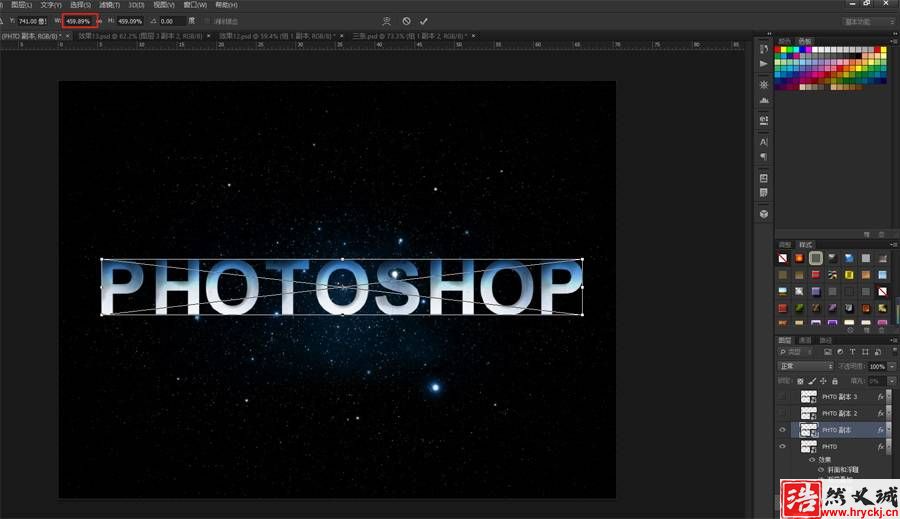Open the Layer Comps panel icon
The width and height of the screenshot is (900, 519).
click(x=763, y=178)
